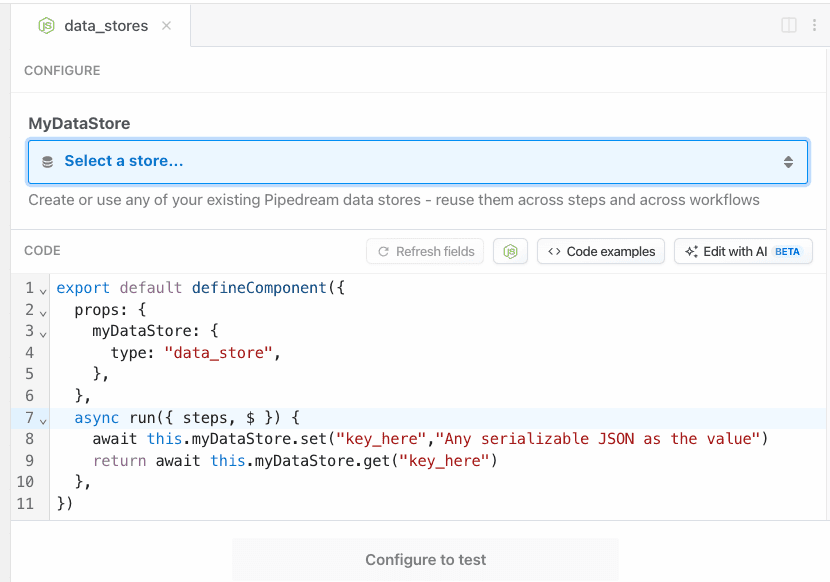Click the up-down arrows on store selector
Image resolution: width=830 pixels, height=582 pixels.
coord(788,162)
